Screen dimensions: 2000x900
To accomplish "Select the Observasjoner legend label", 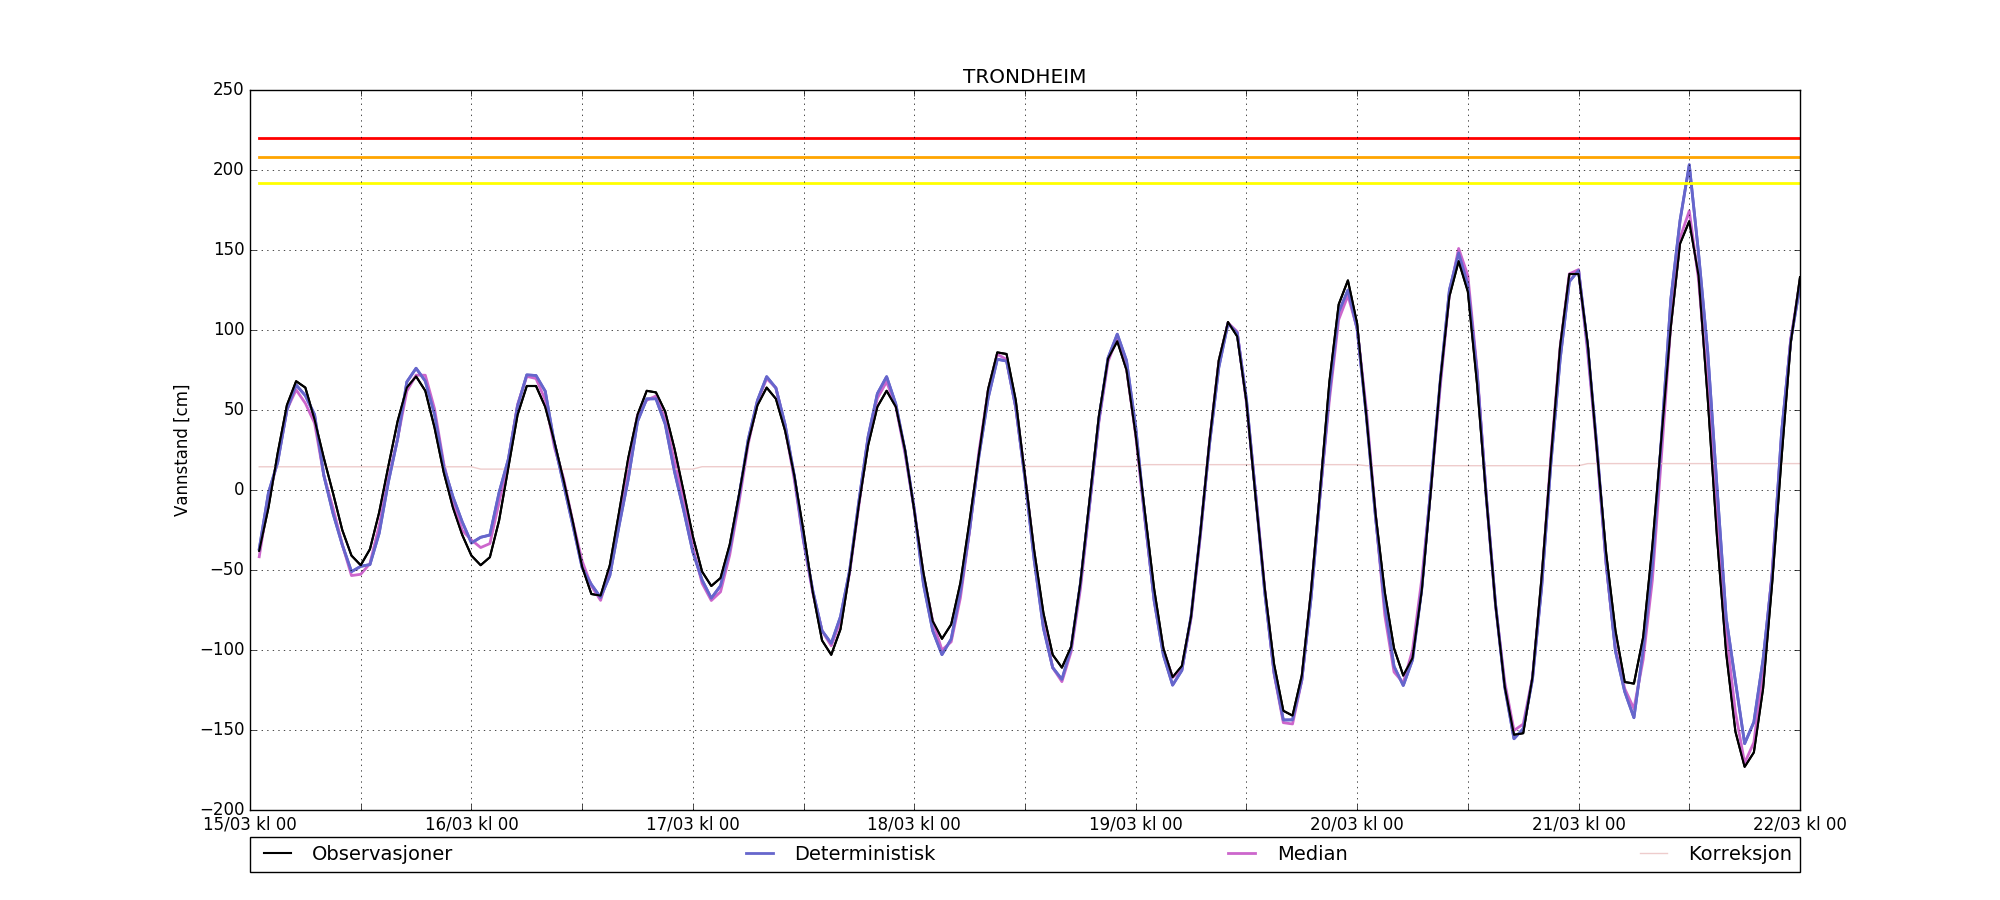I will 381,854.
